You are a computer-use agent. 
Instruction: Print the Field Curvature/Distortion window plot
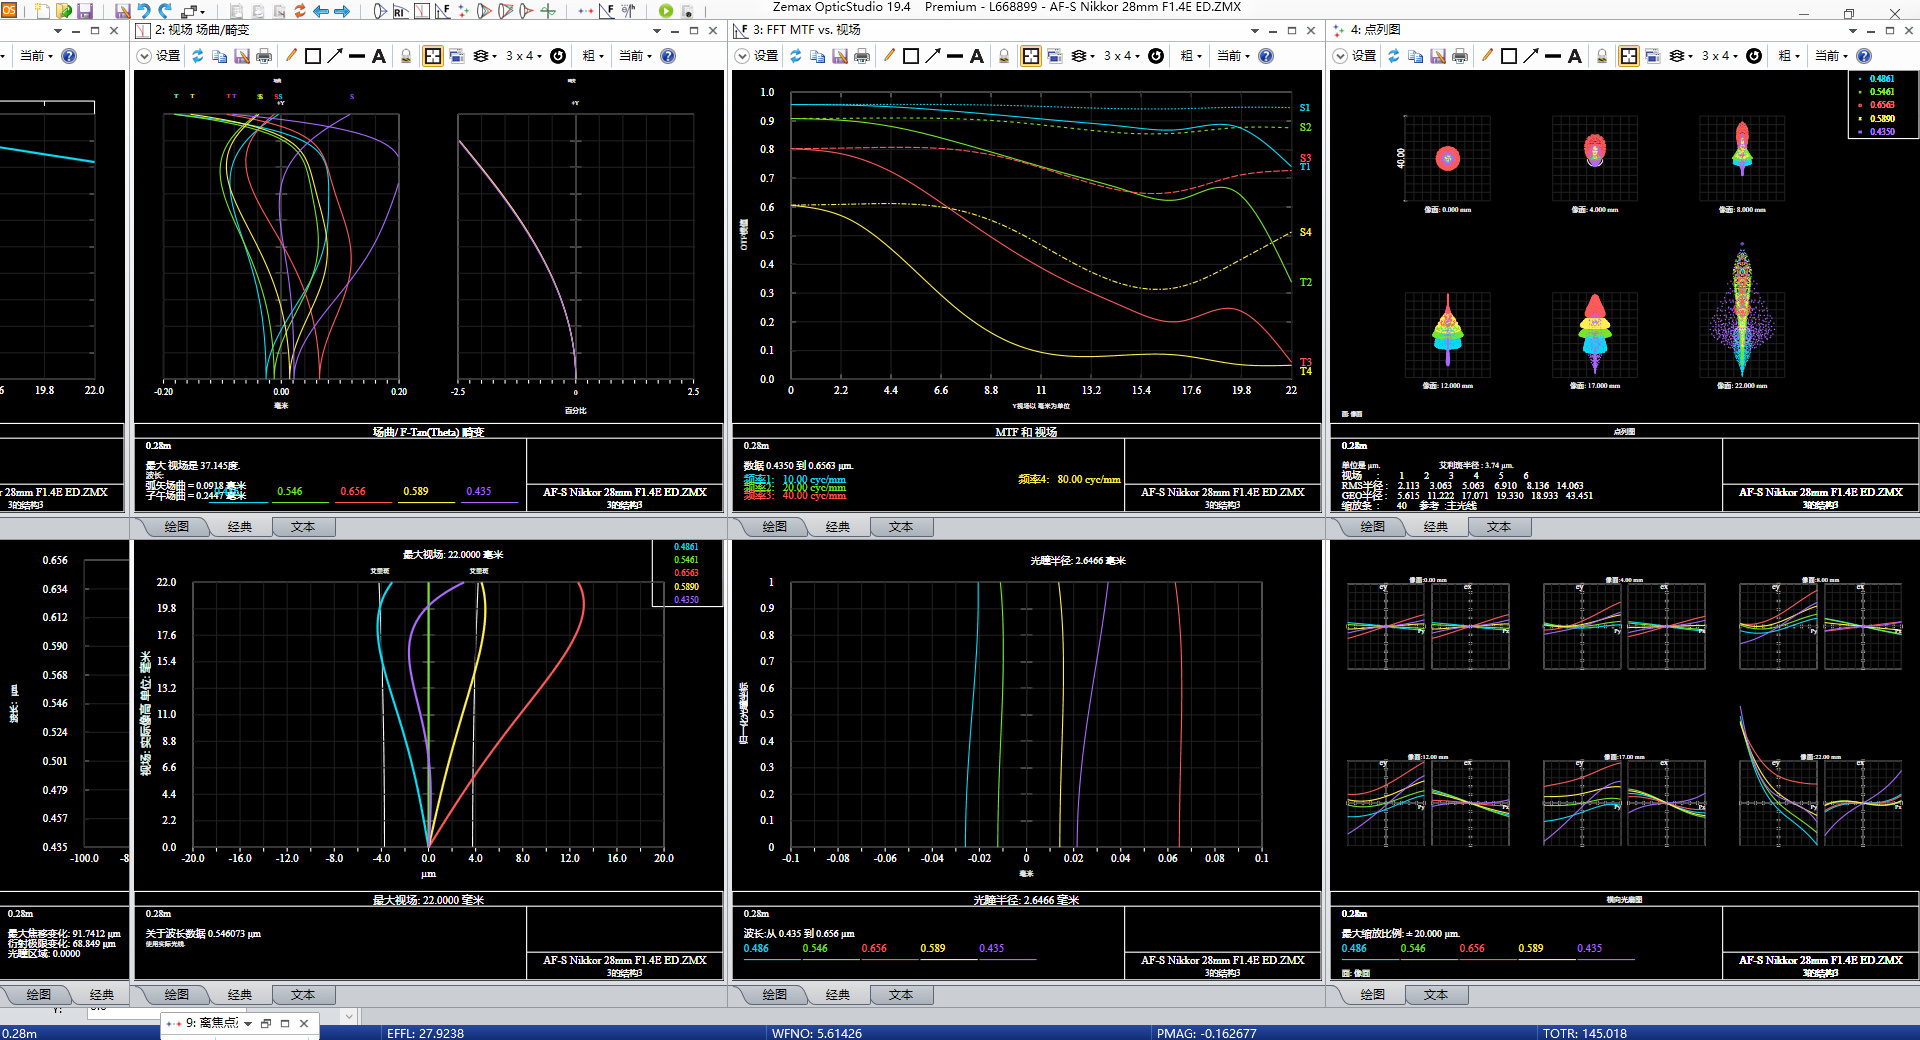[264, 56]
